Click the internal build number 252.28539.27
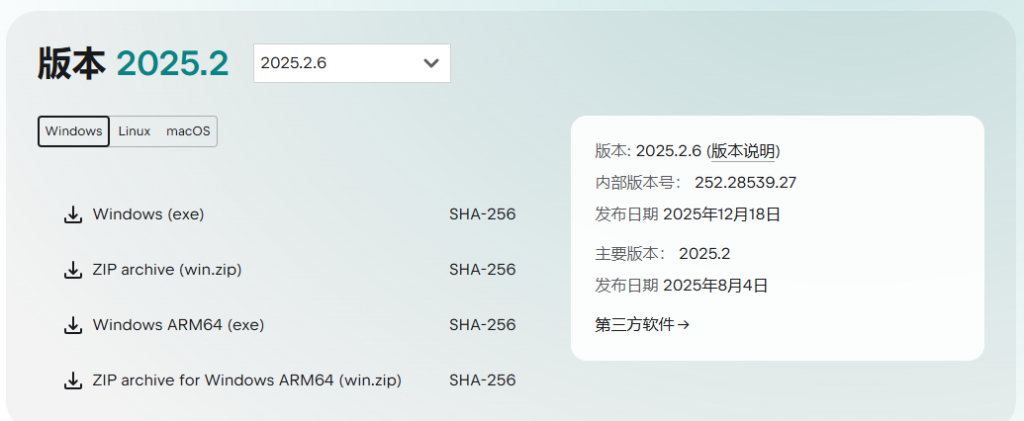1024x421 pixels. (x=745, y=182)
